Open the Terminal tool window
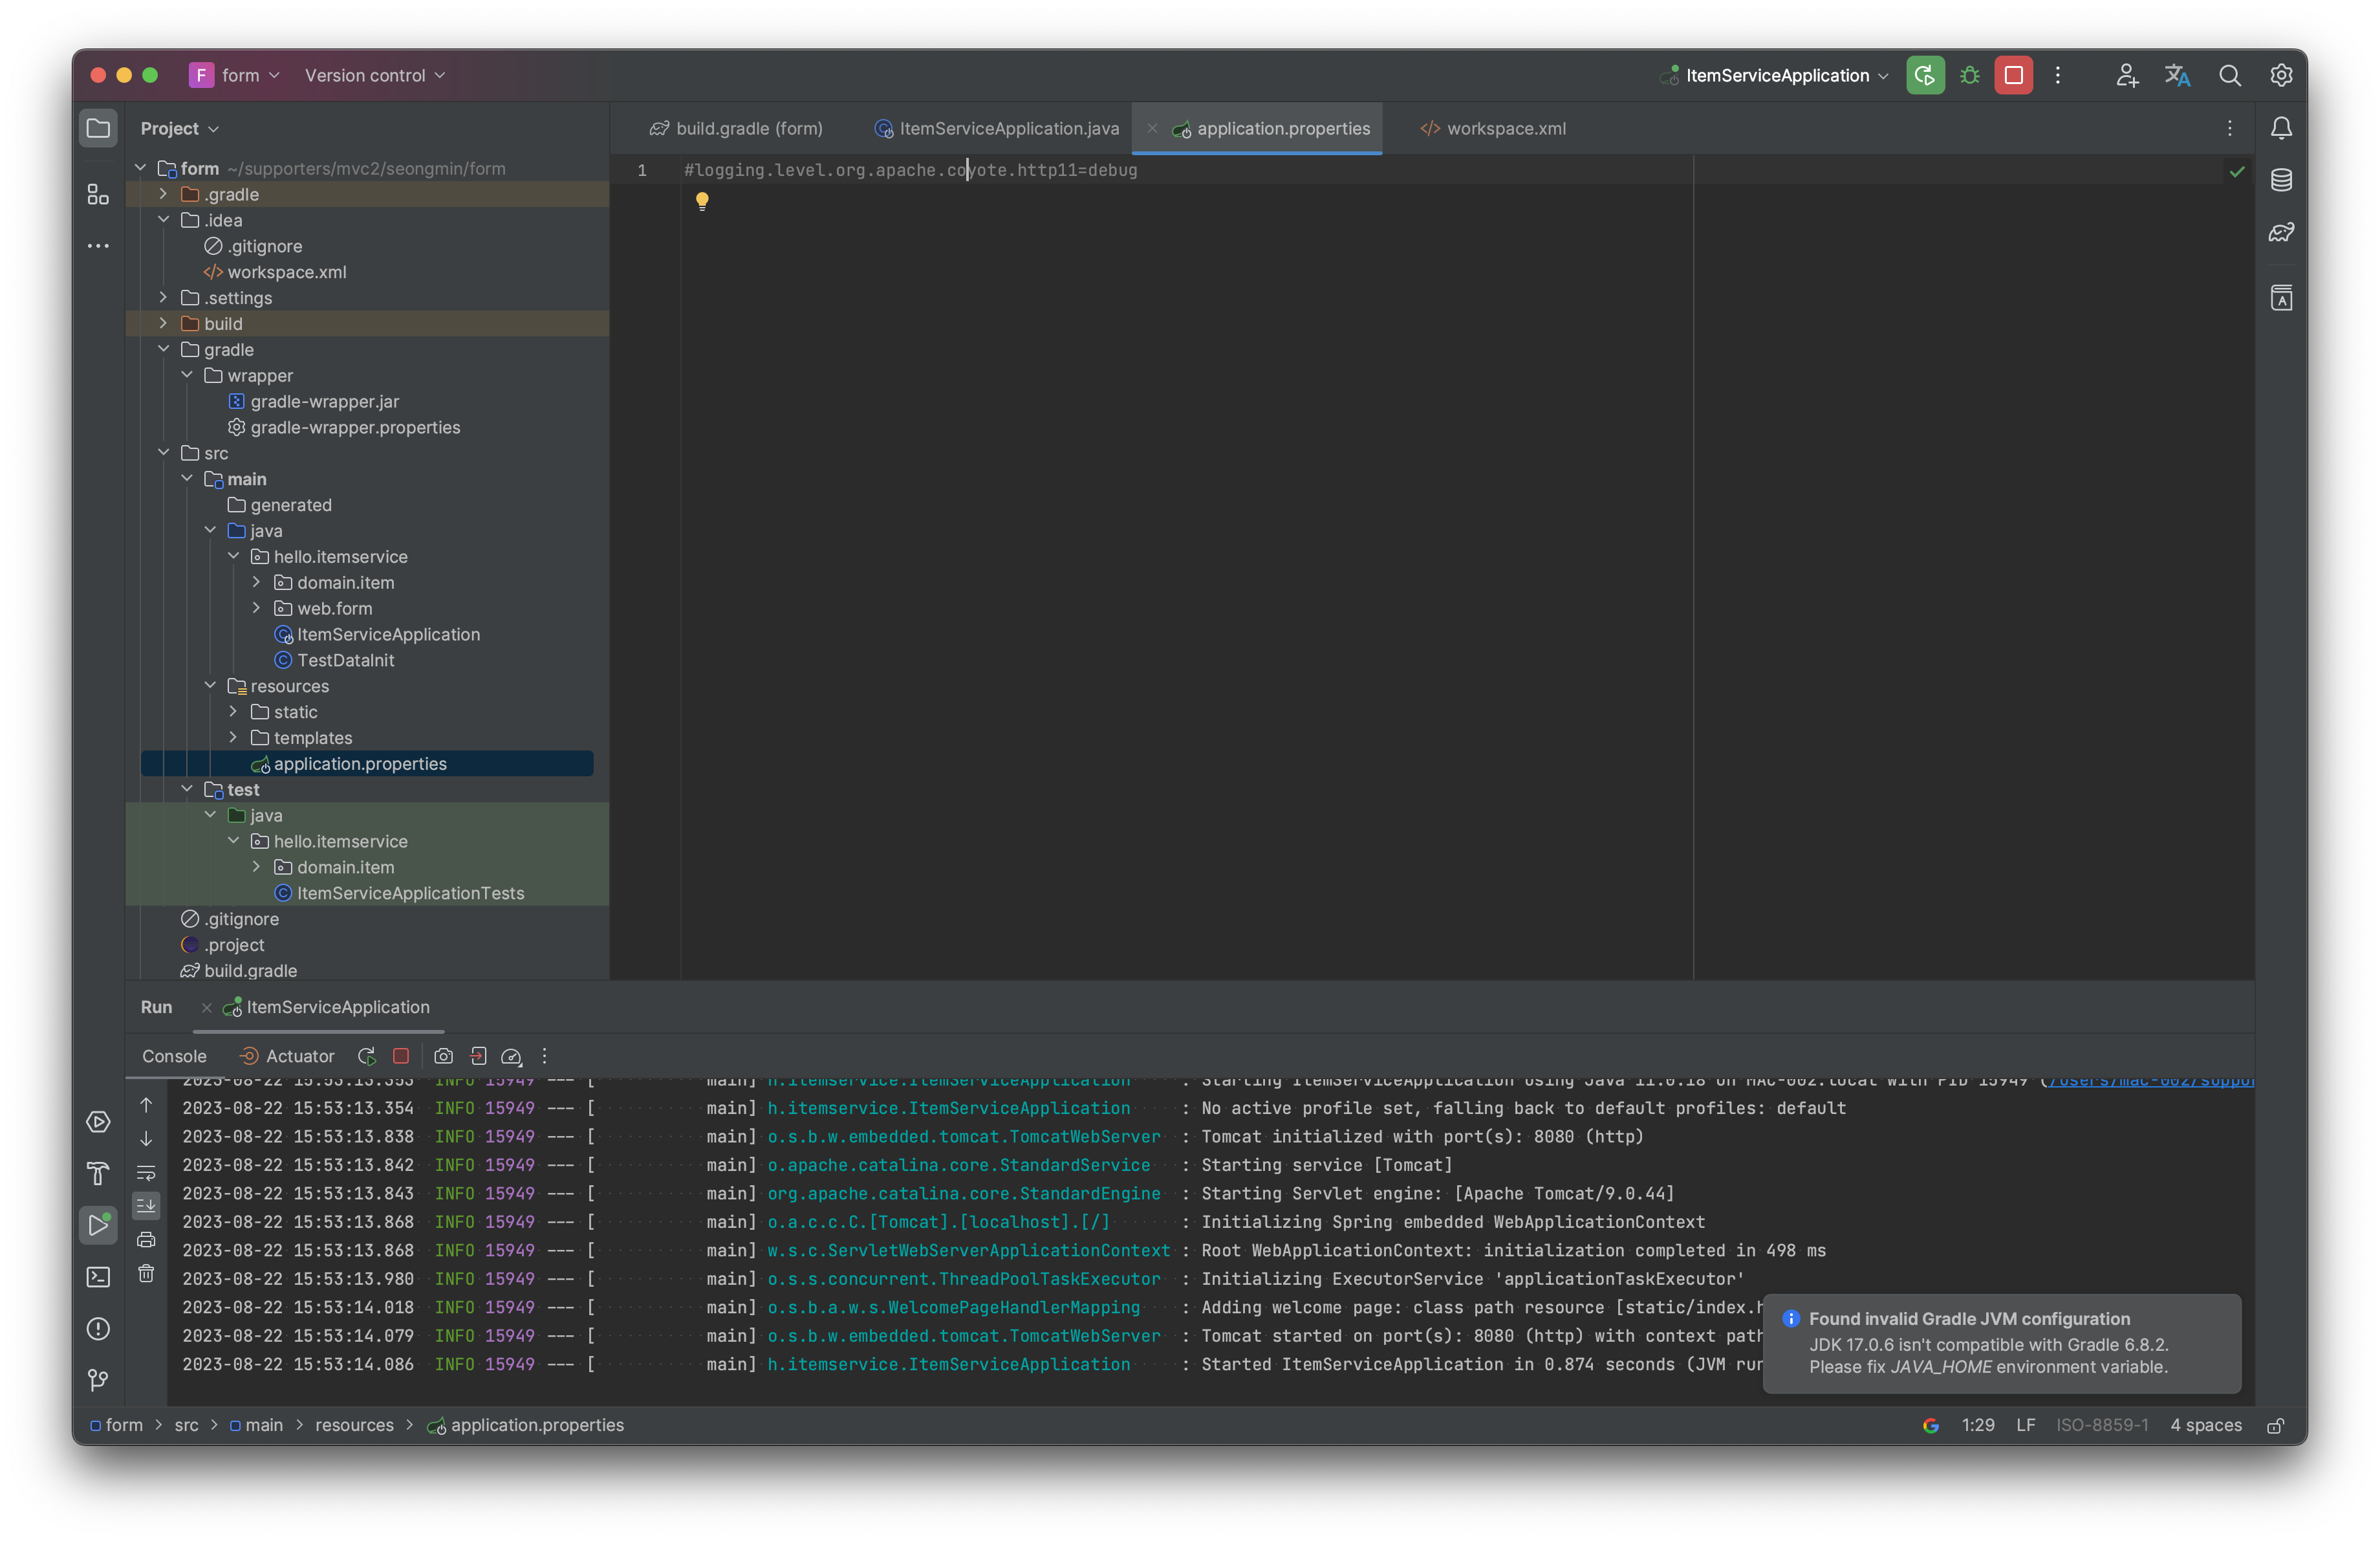The image size is (2380, 1541). click(98, 1277)
